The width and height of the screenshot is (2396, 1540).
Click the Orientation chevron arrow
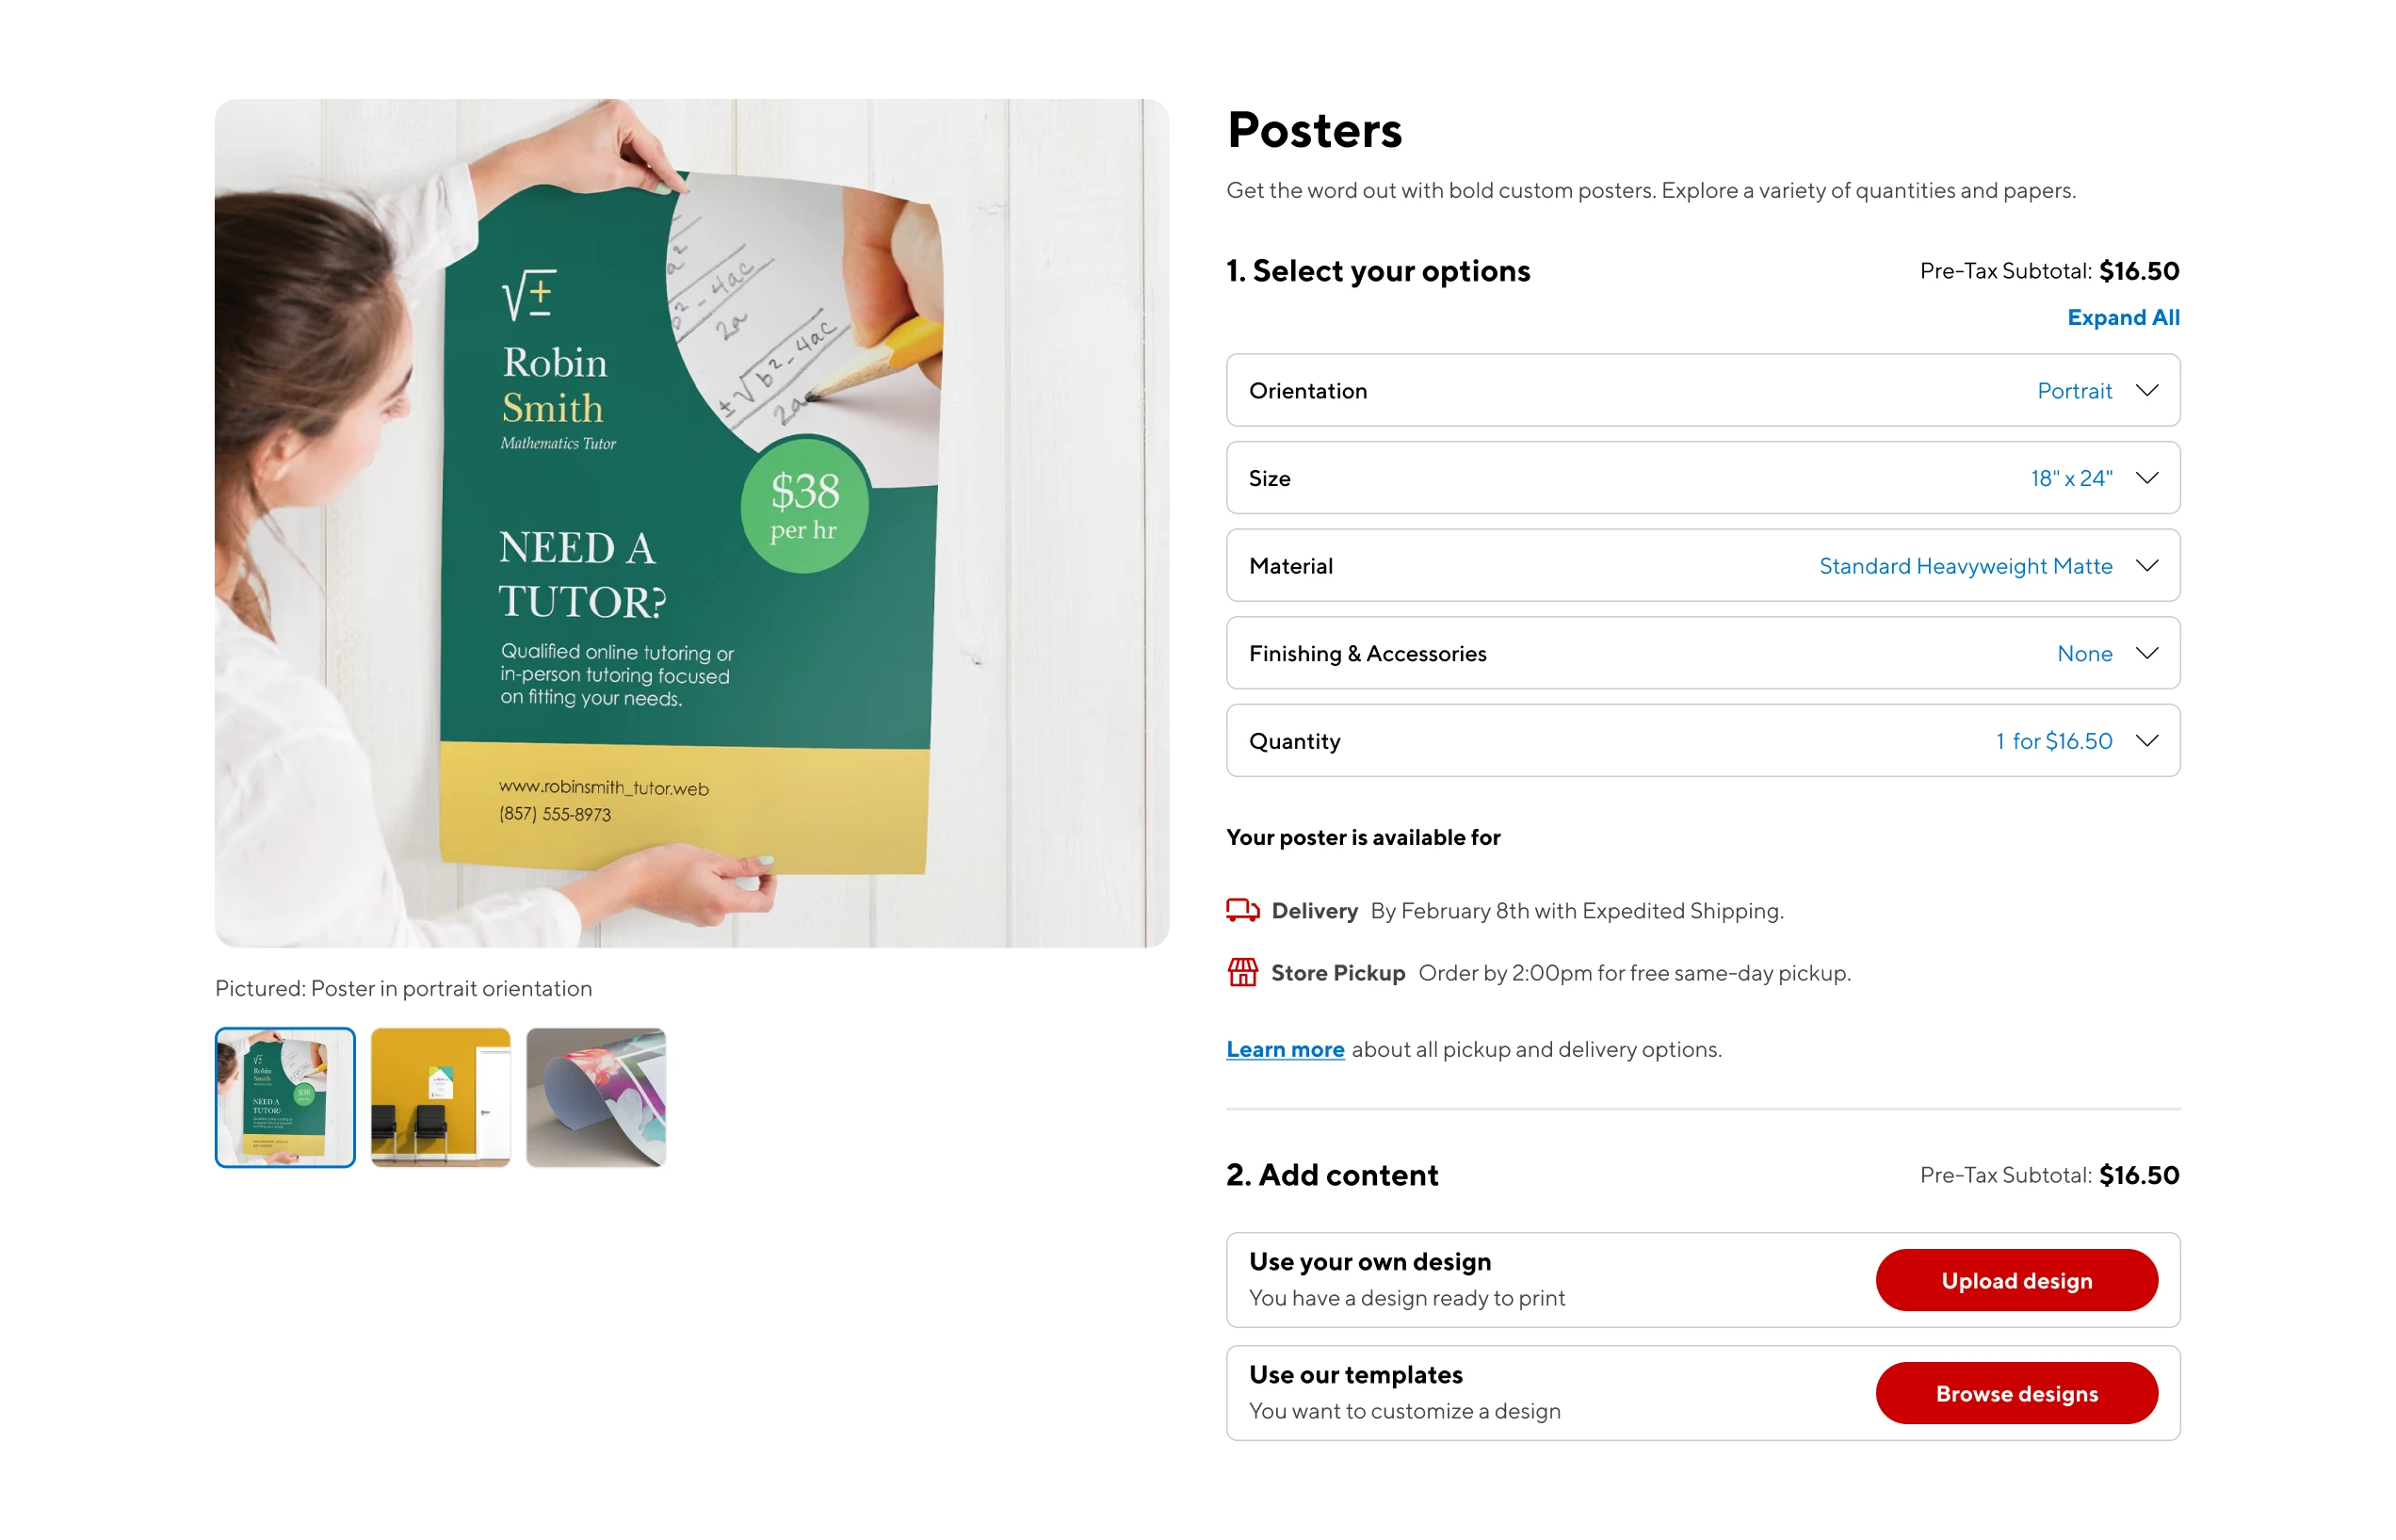[x=2146, y=390]
